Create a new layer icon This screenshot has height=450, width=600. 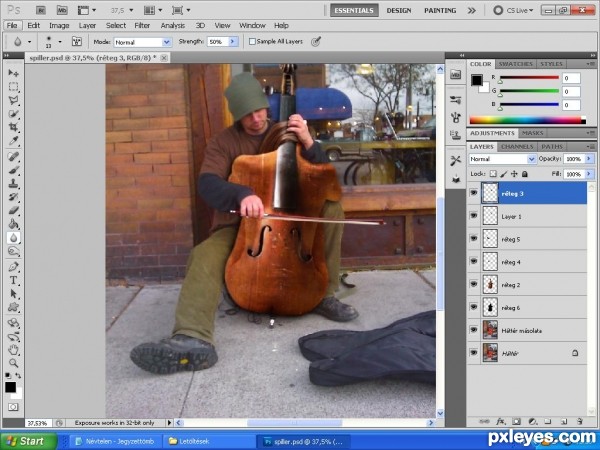(x=564, y=421)
